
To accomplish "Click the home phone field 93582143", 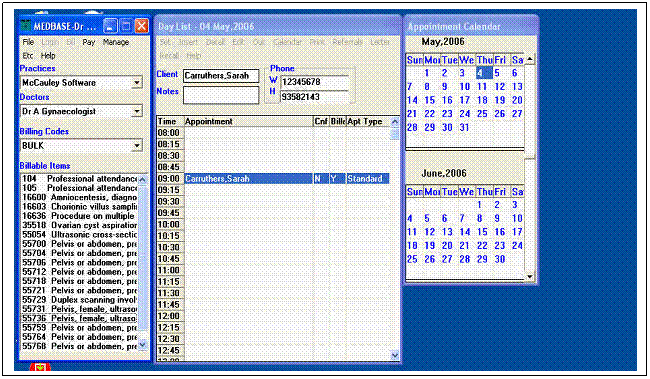I will pos(315,97).
